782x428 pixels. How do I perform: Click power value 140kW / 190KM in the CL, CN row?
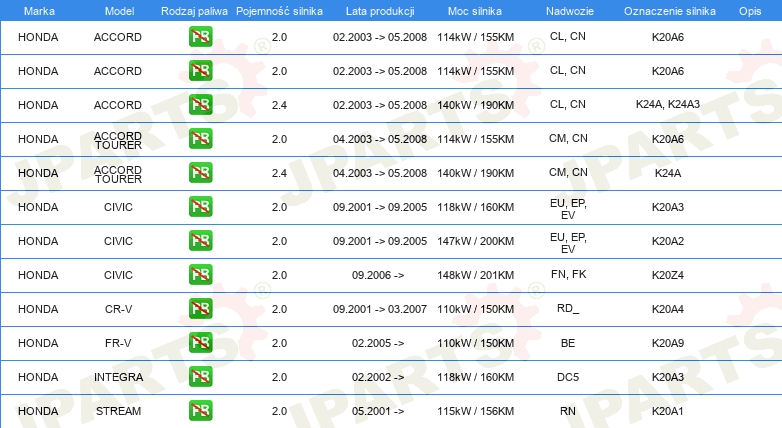tap(475, 105)
